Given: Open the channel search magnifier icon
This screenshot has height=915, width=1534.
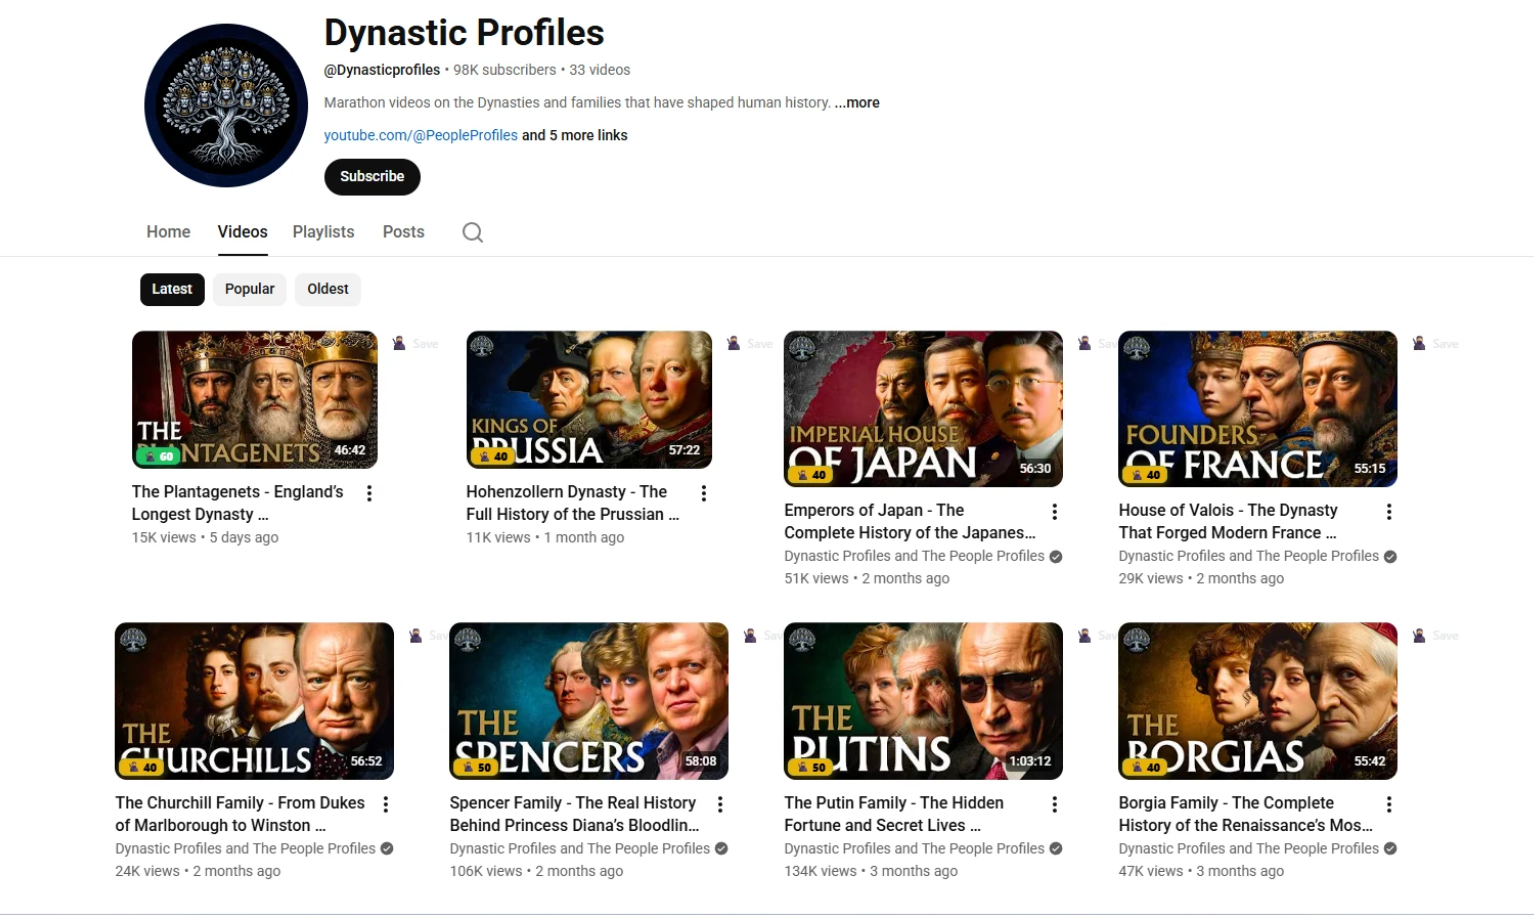Looking at the screenshot, I should click(x=473, y=232).
